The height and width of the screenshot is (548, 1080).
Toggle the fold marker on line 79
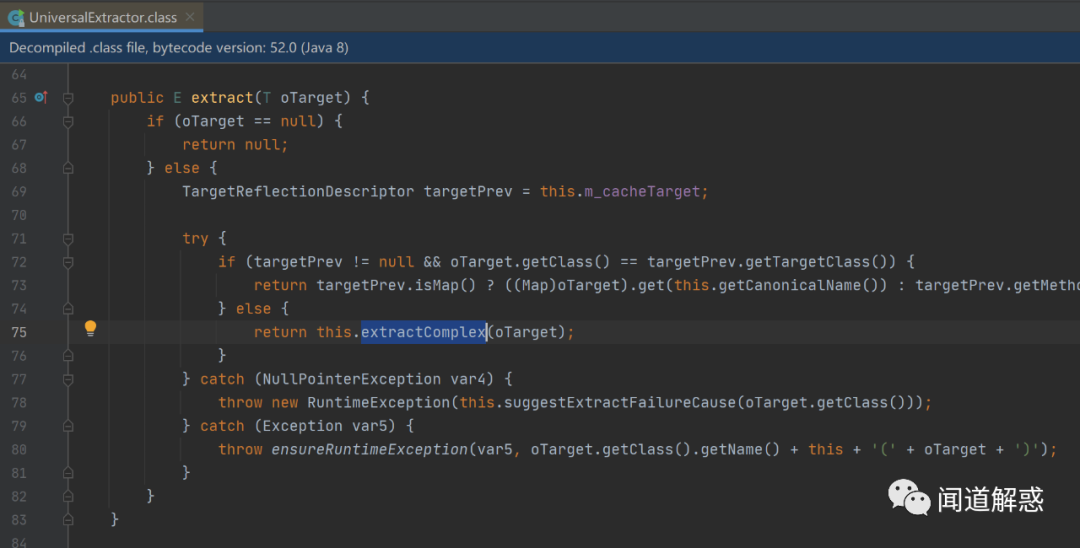[68, 426]
